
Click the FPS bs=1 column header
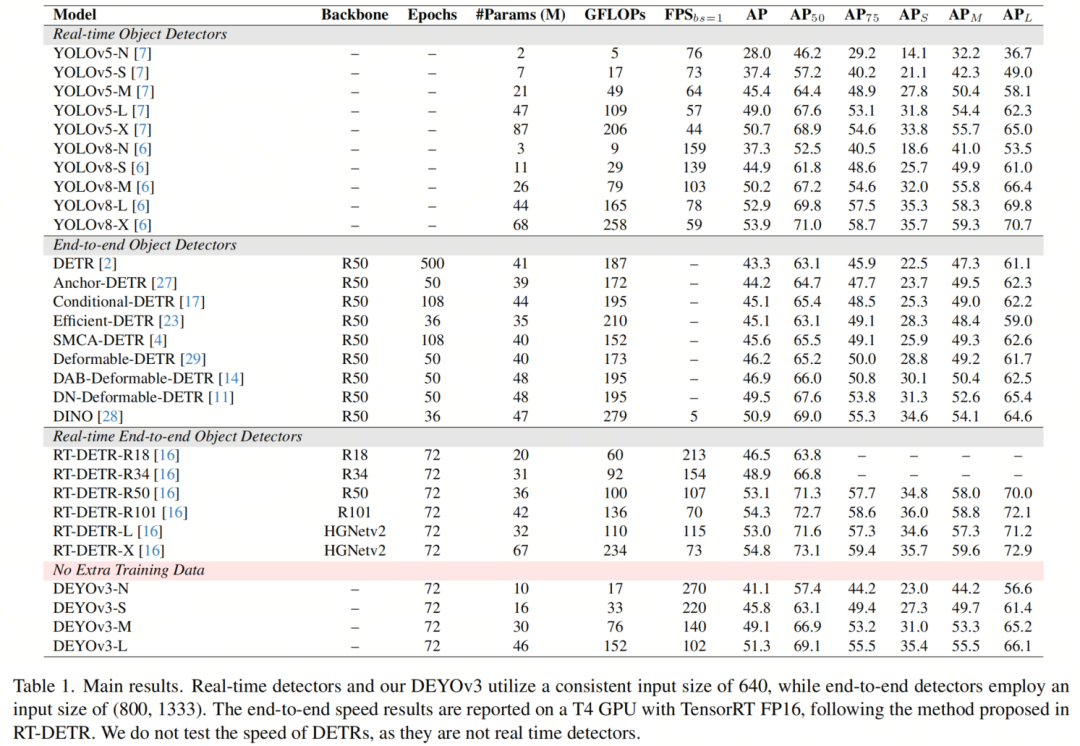[x=694, y=16]
